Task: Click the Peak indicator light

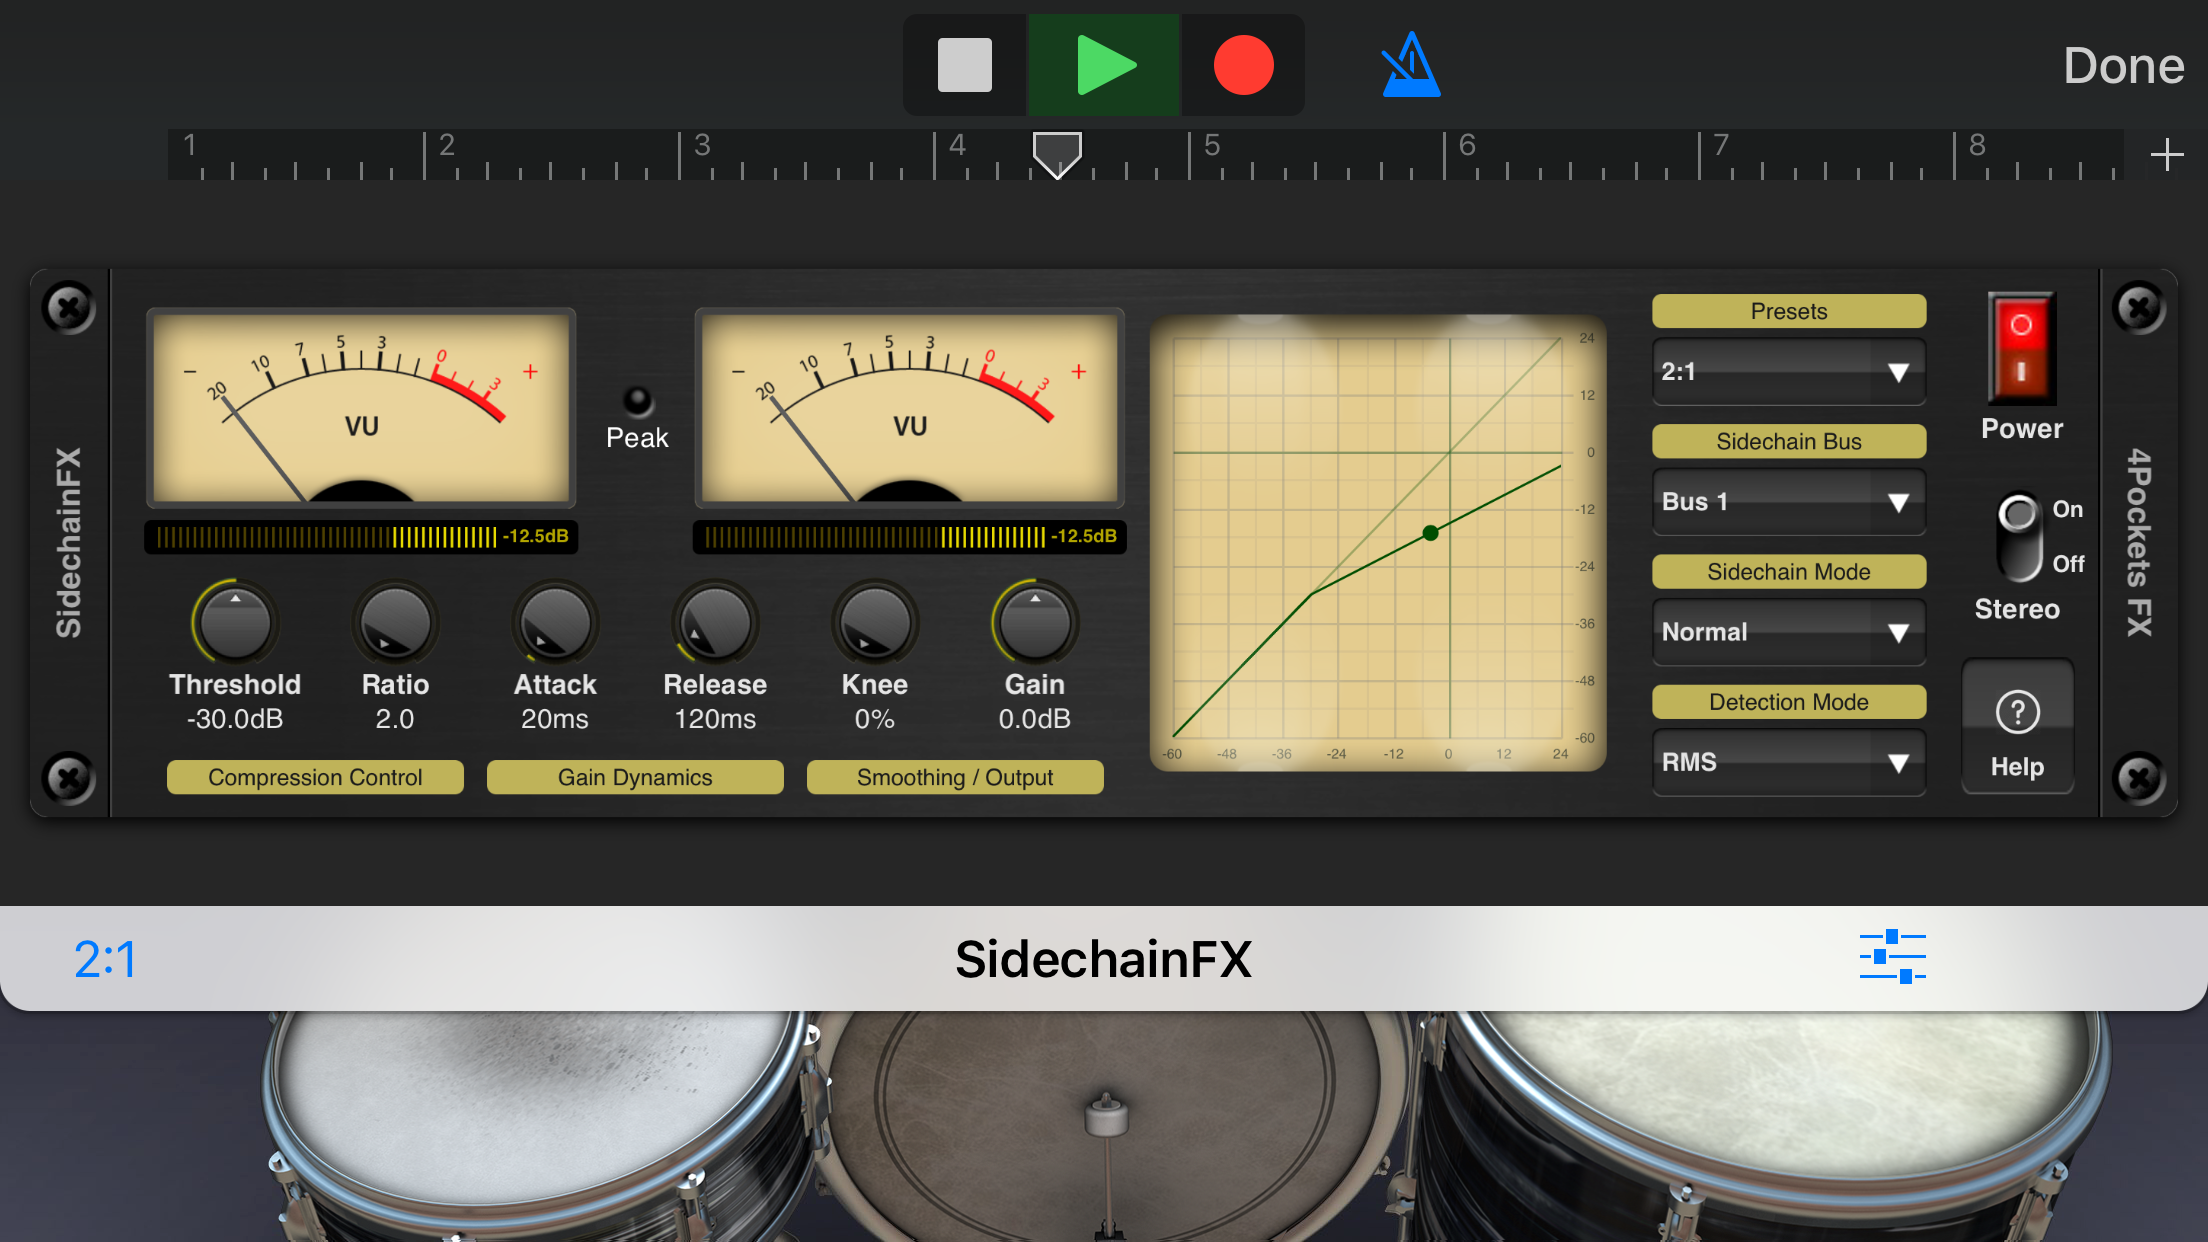Action: point(637,401)
